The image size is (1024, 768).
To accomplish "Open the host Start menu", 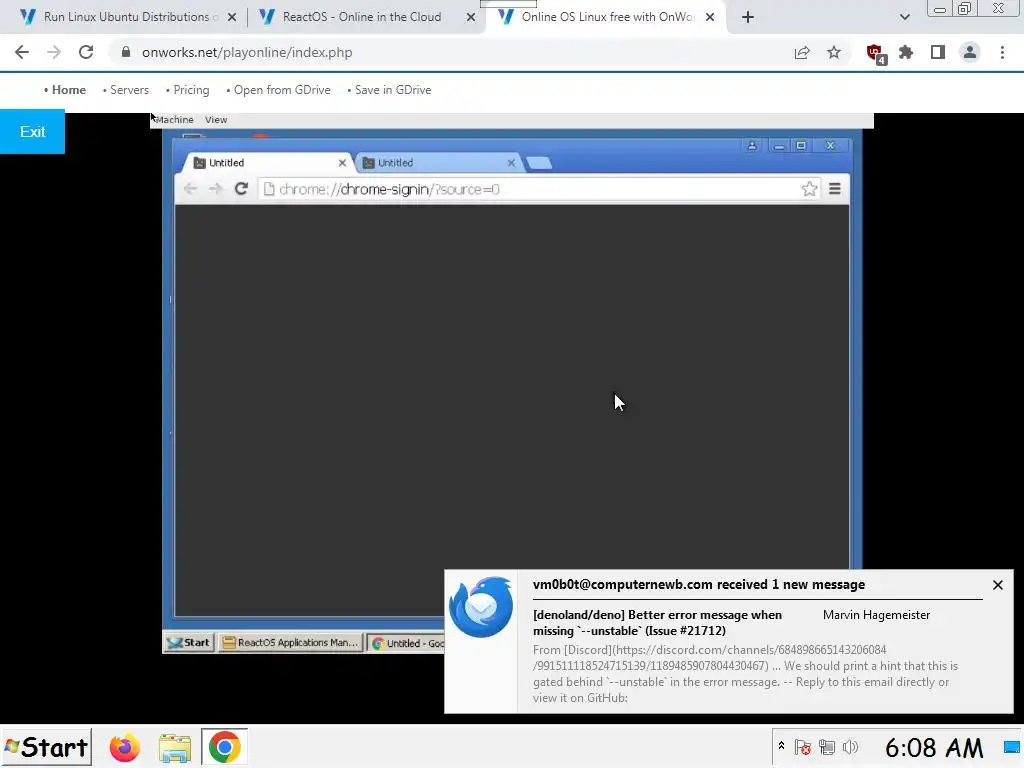I will (46, 747).
